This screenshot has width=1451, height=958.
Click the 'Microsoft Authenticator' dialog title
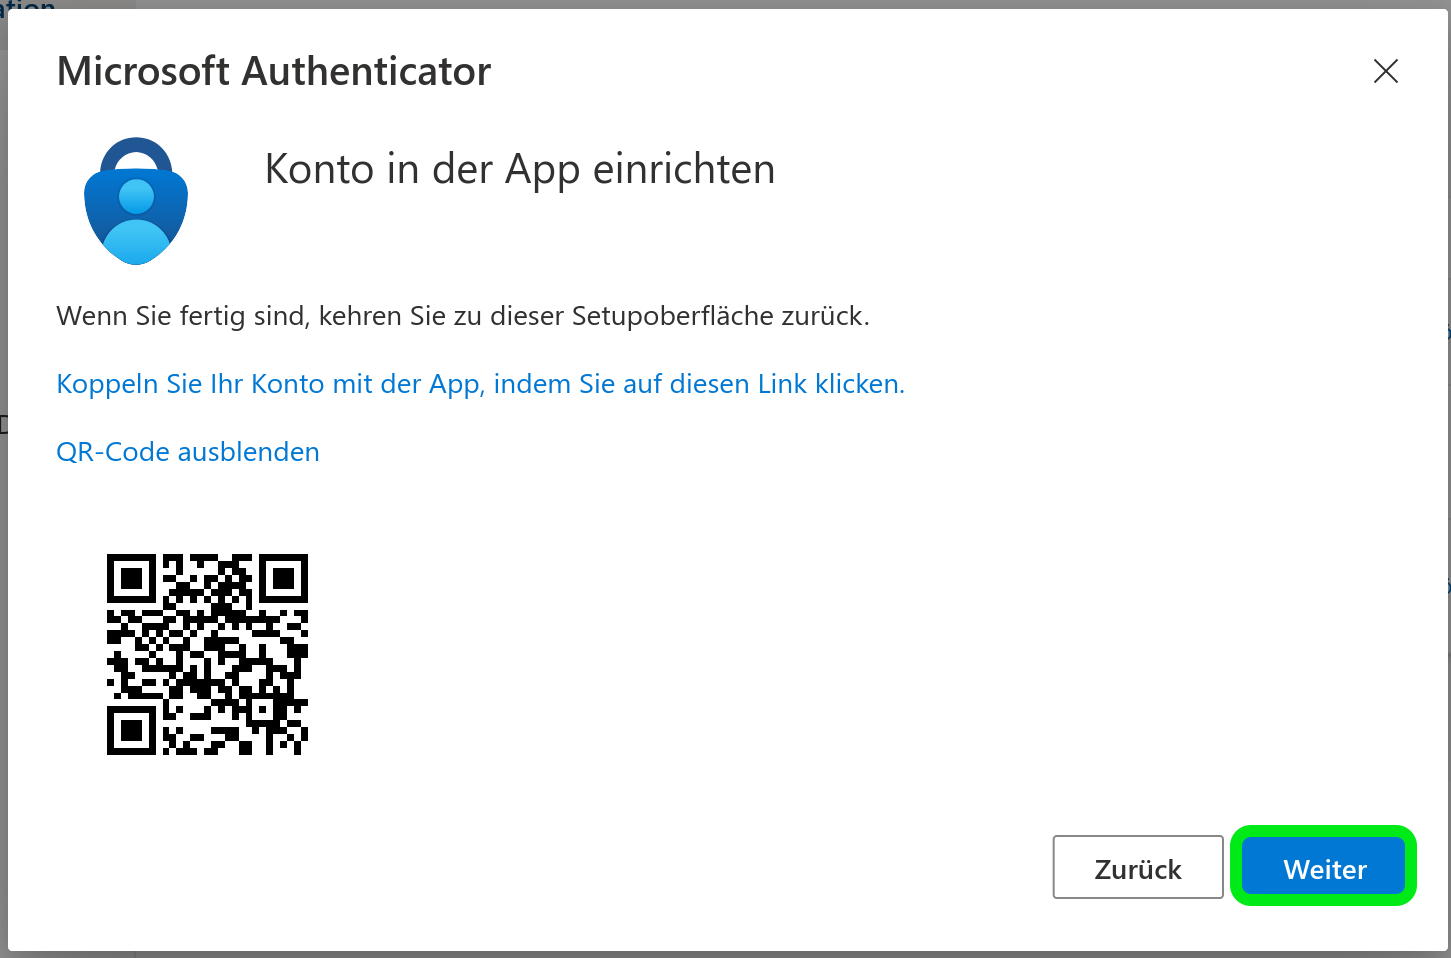pos(274,72)
